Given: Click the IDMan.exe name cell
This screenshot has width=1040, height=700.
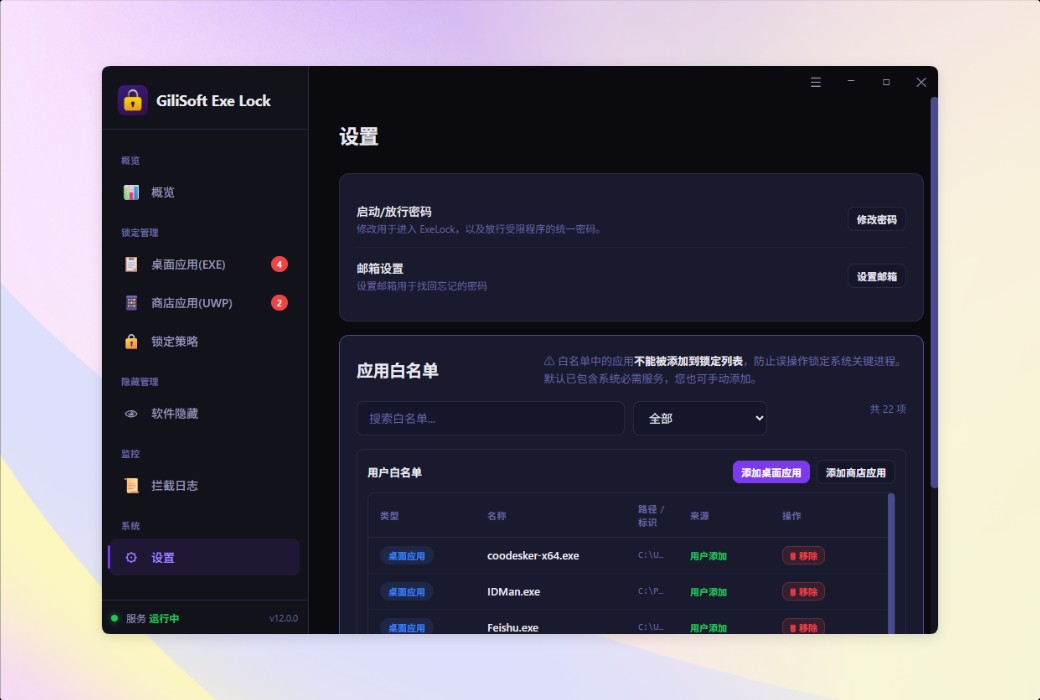Looking at the screenshot, I should pyautogui.click(x=513, y=592).
